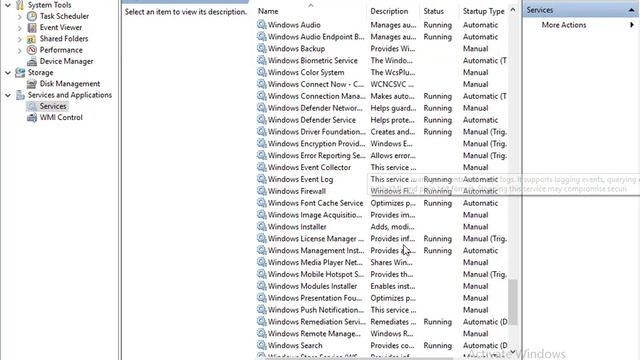This screenshot has height=360, width=640.
Task: Select Windows Defender Network service row
Action: 382,108
